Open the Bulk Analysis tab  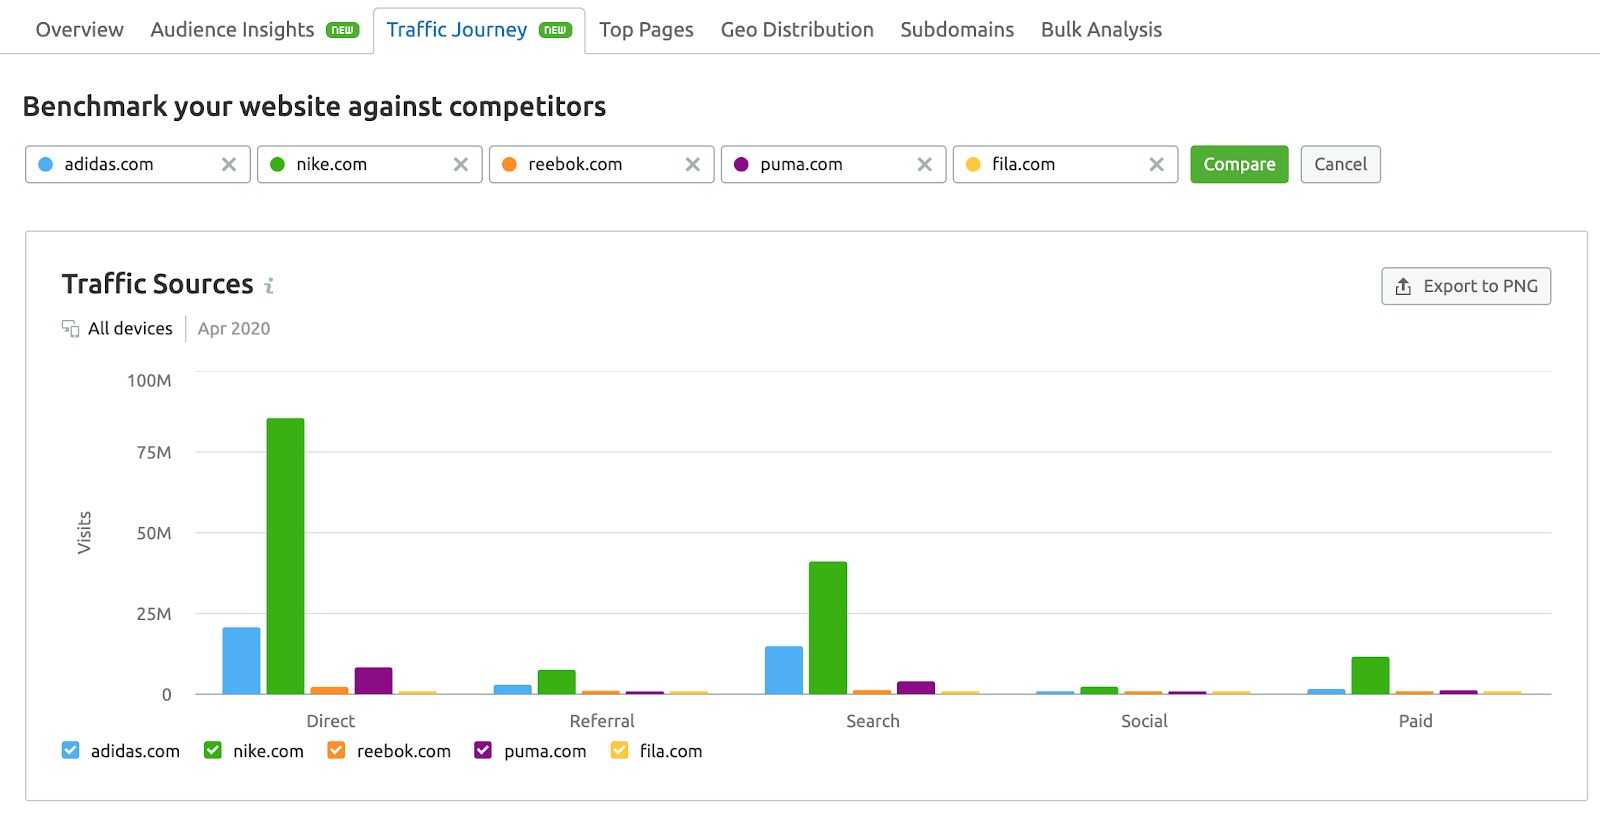(x=1101, y=30)
